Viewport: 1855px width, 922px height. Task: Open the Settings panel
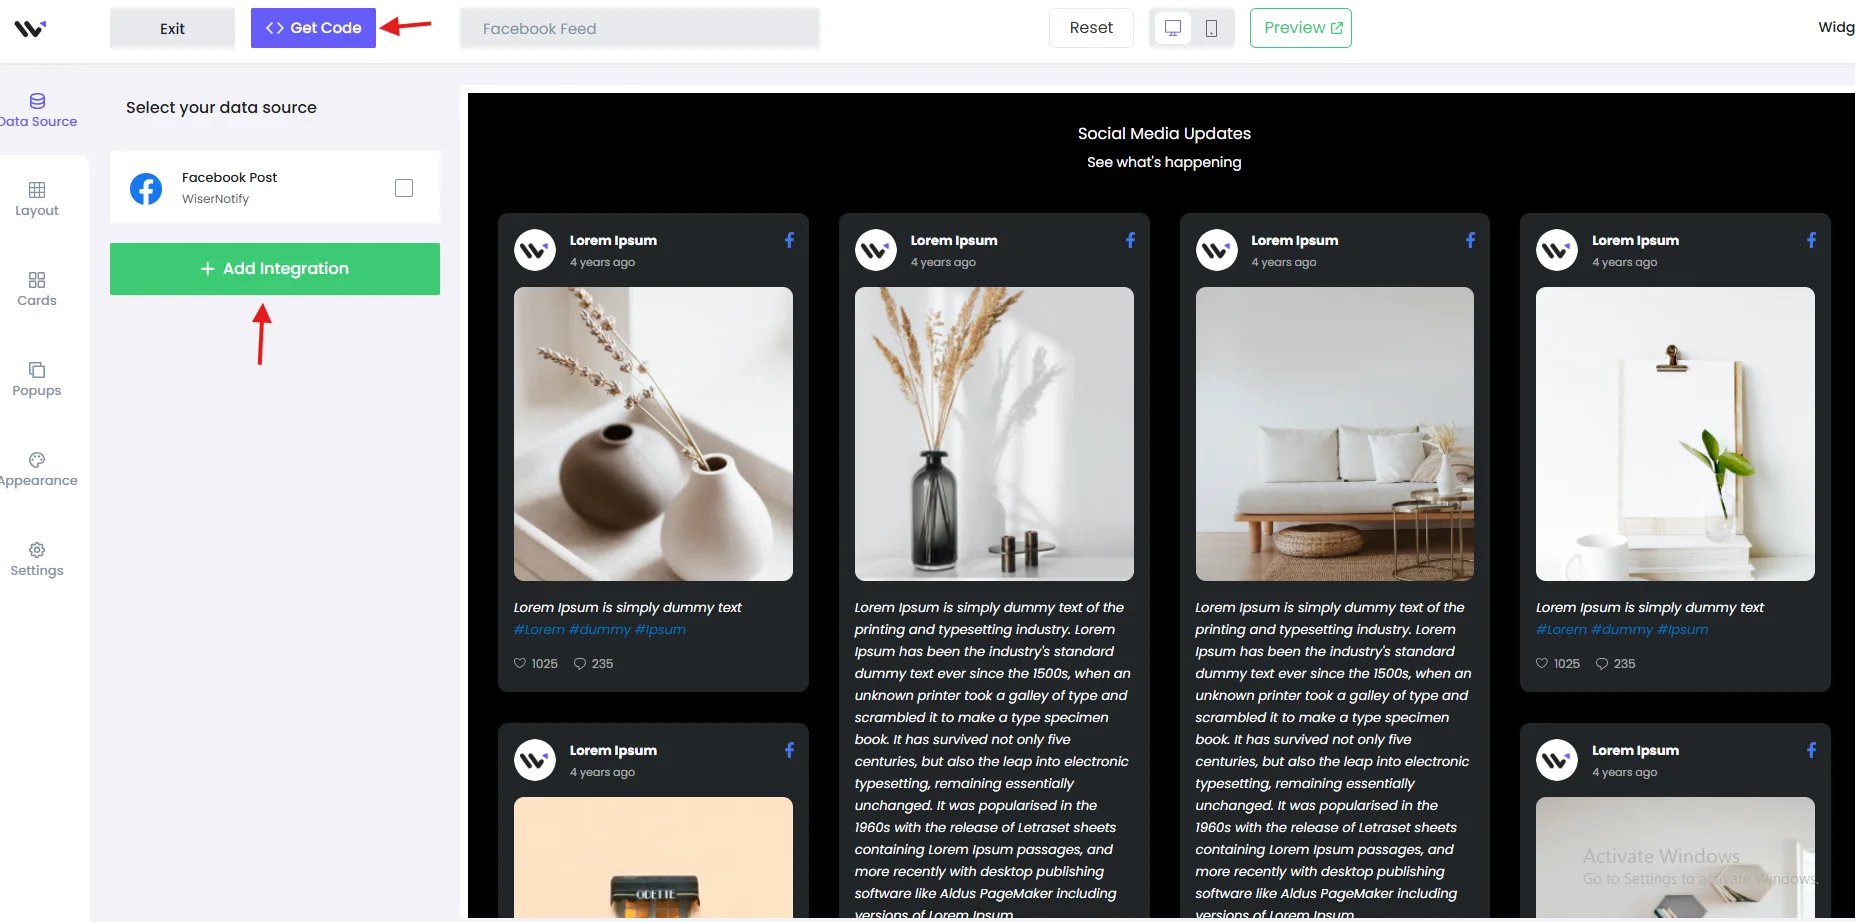[x=37, y=559]
